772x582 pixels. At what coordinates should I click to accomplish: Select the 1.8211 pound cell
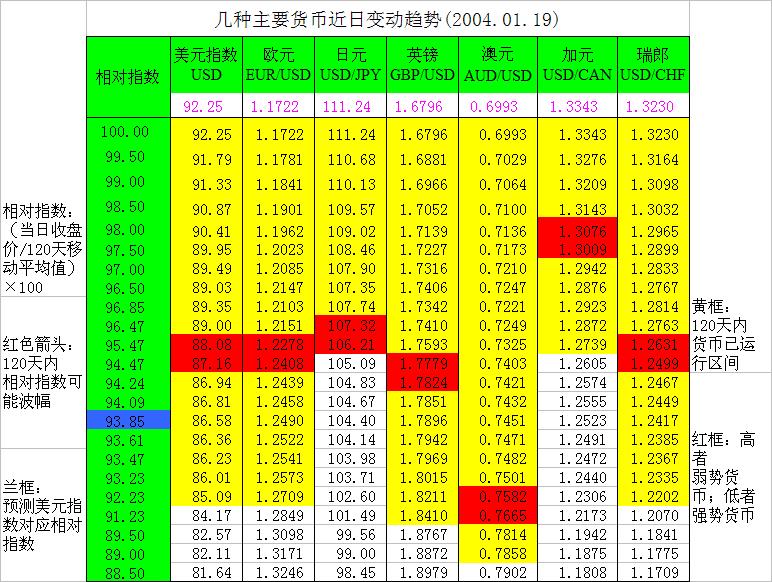(423, 496)
